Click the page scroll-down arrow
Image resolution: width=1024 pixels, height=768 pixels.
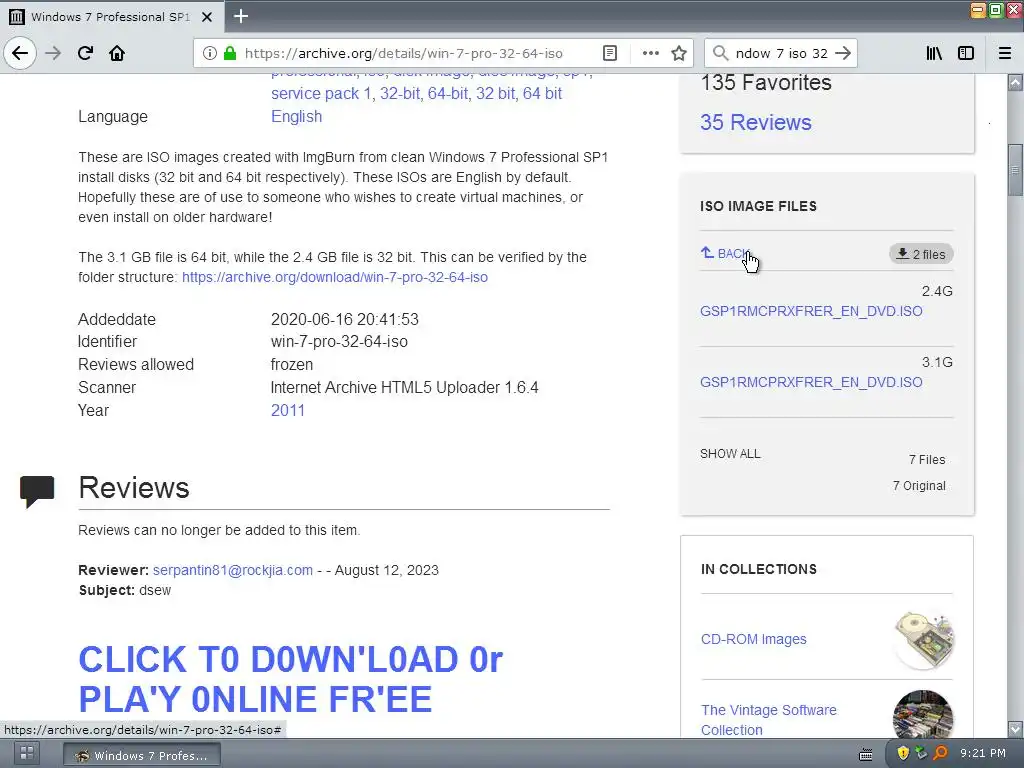(1015, 729)
